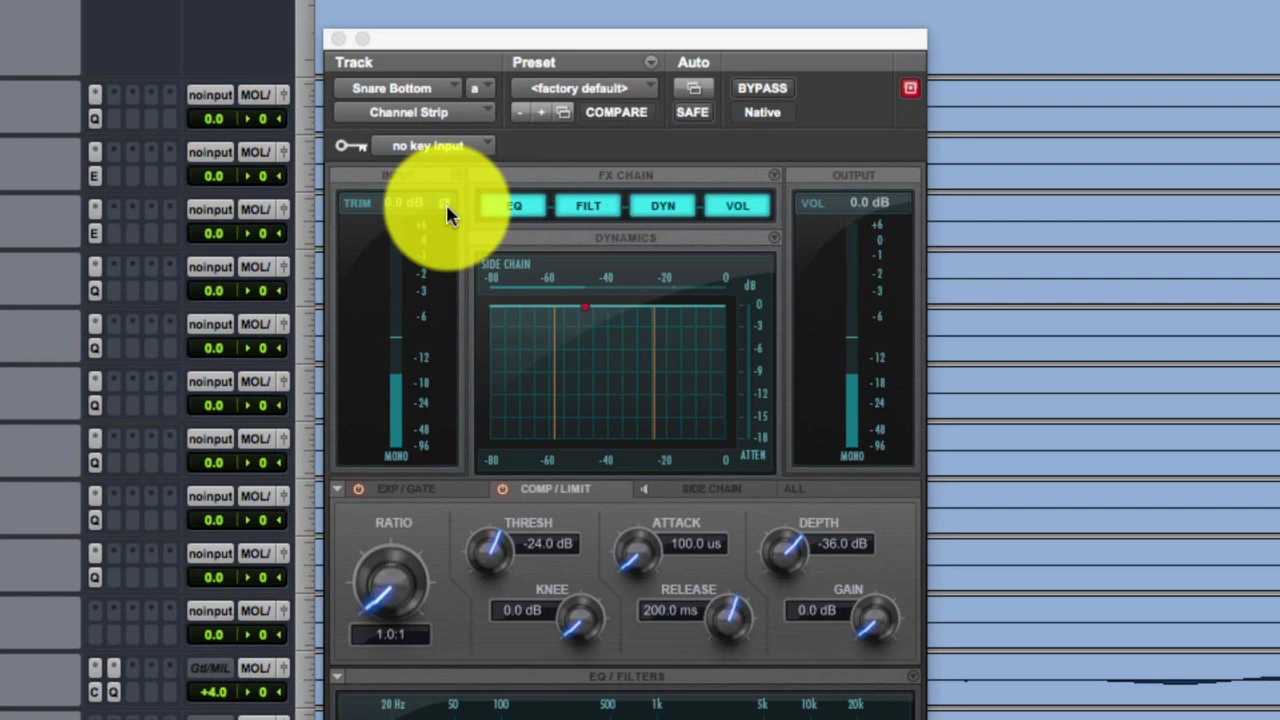
Task: Open the factory default preset dropdown
Action: 585,88
